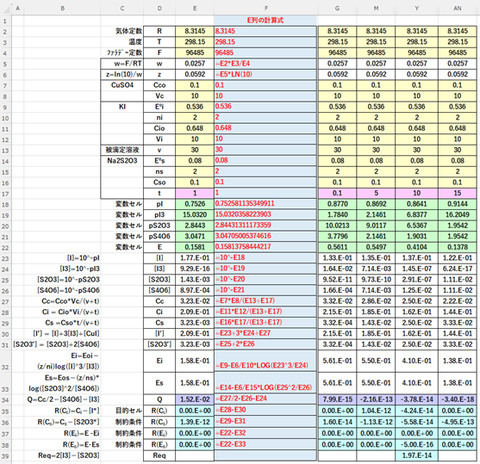Viewport: 480px width, 464px height.
Task: Select the "Req" name cell in column D
Action: (159, 456)
